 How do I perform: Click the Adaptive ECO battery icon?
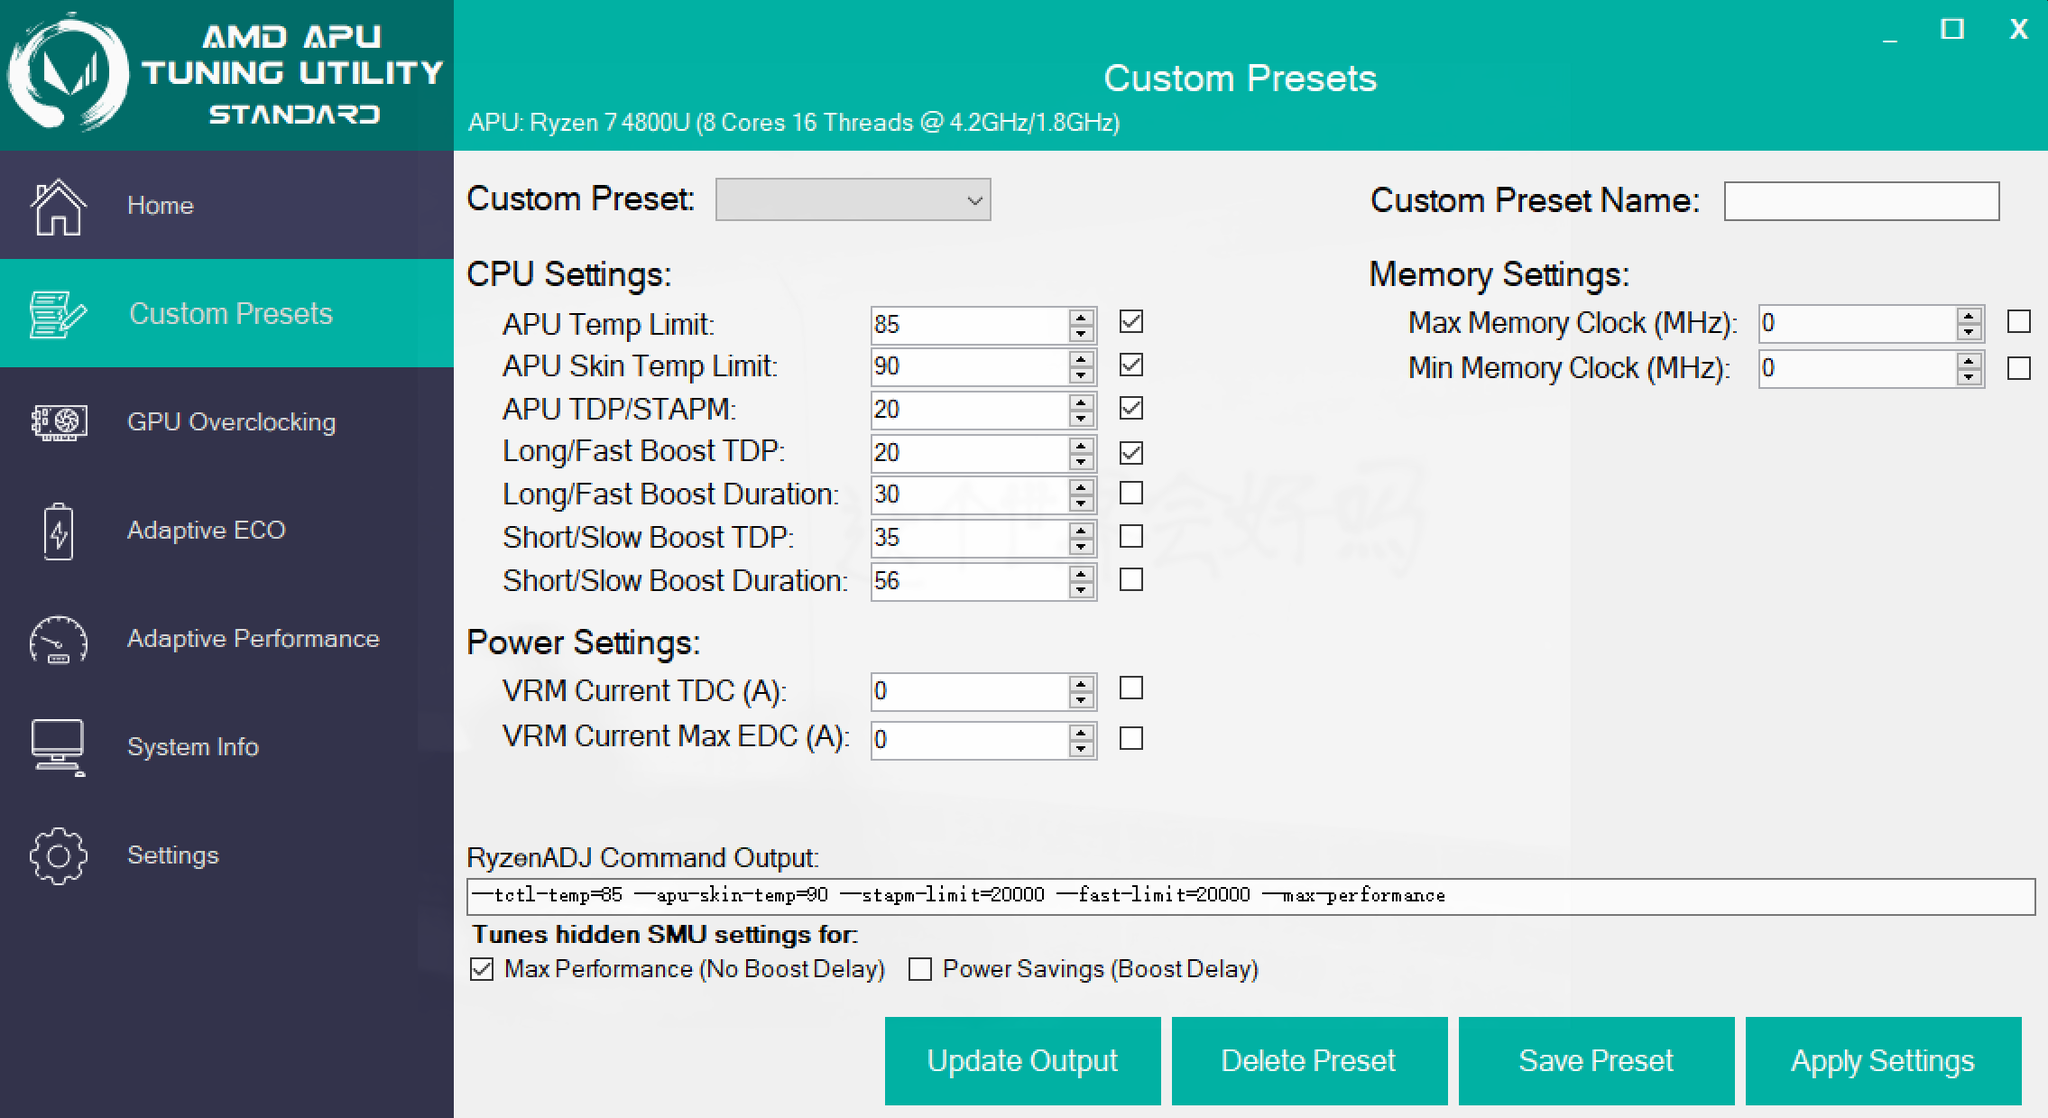pyautogui.click(x=58, y=531)
